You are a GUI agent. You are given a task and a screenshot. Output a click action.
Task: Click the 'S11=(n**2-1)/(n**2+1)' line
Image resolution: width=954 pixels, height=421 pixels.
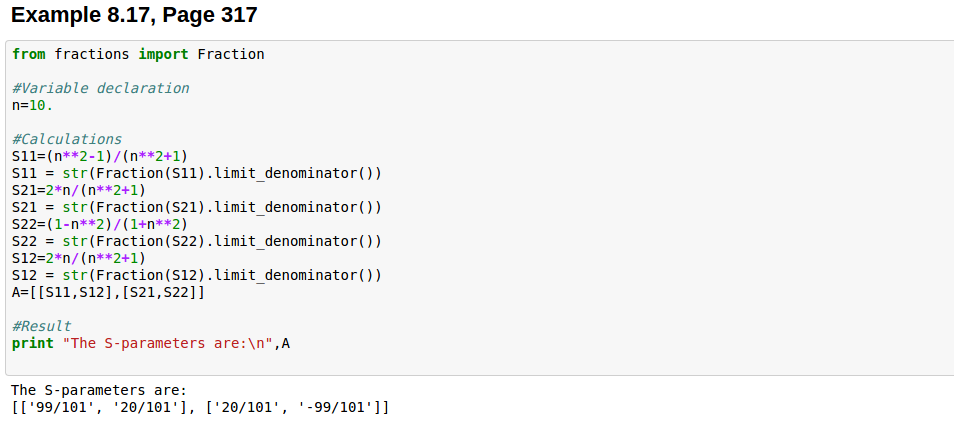(100, 156)
